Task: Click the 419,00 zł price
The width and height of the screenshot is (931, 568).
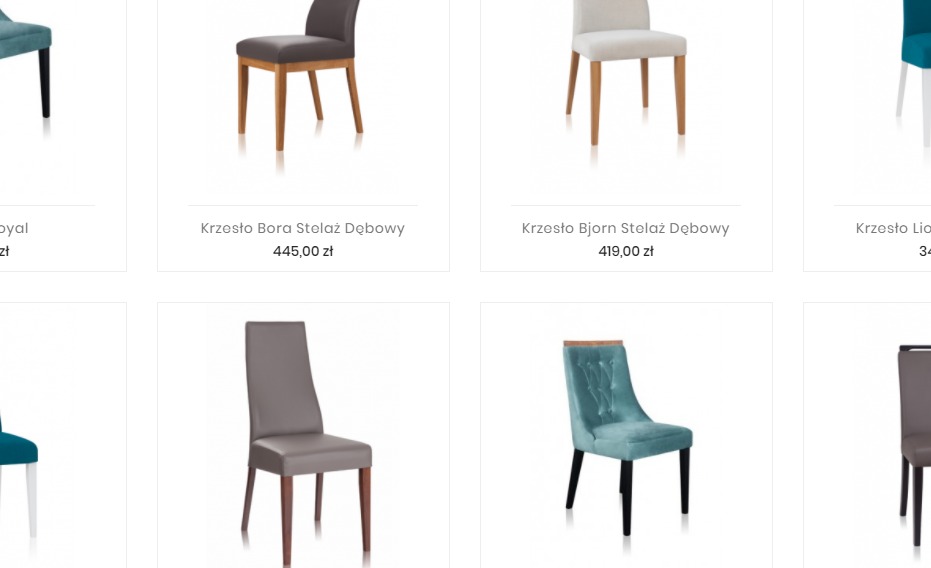Action: point(626,252)
